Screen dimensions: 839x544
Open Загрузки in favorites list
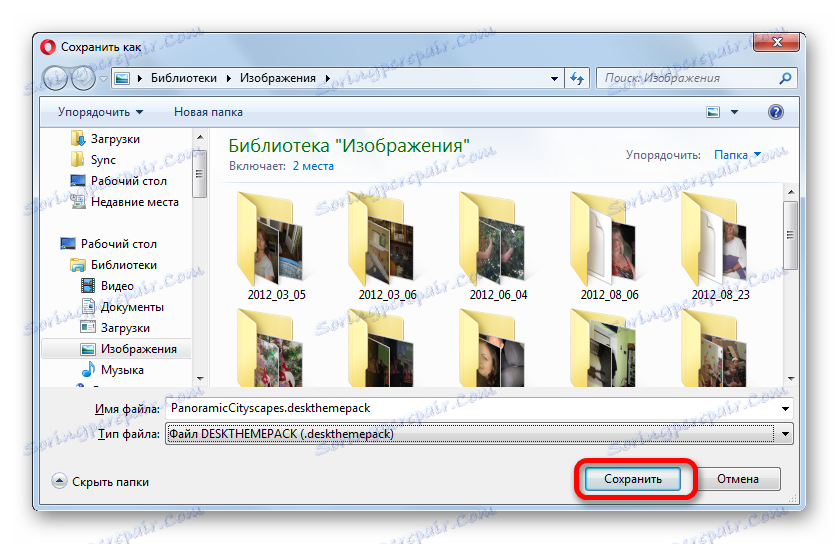[x=115, y=139]
